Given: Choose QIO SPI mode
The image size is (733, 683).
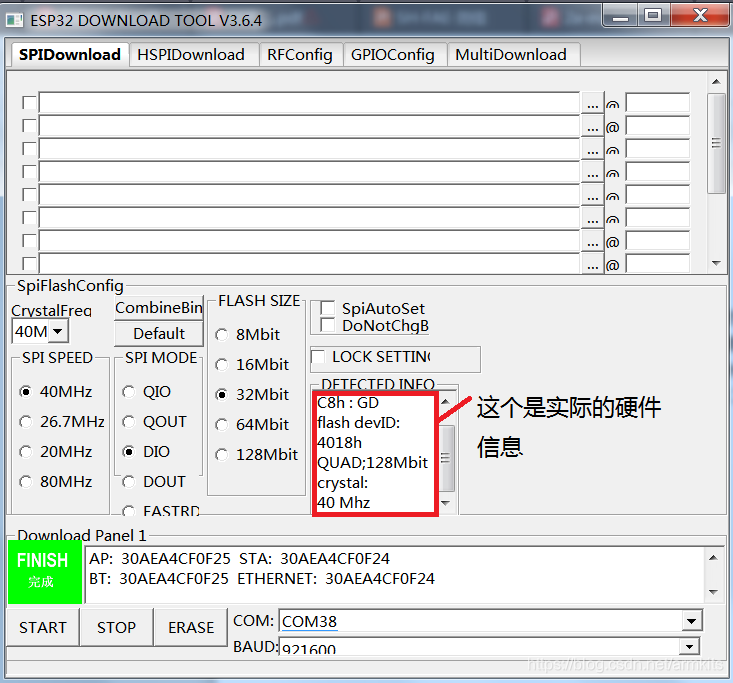Looking at the screenshot, I should point(147,391).
